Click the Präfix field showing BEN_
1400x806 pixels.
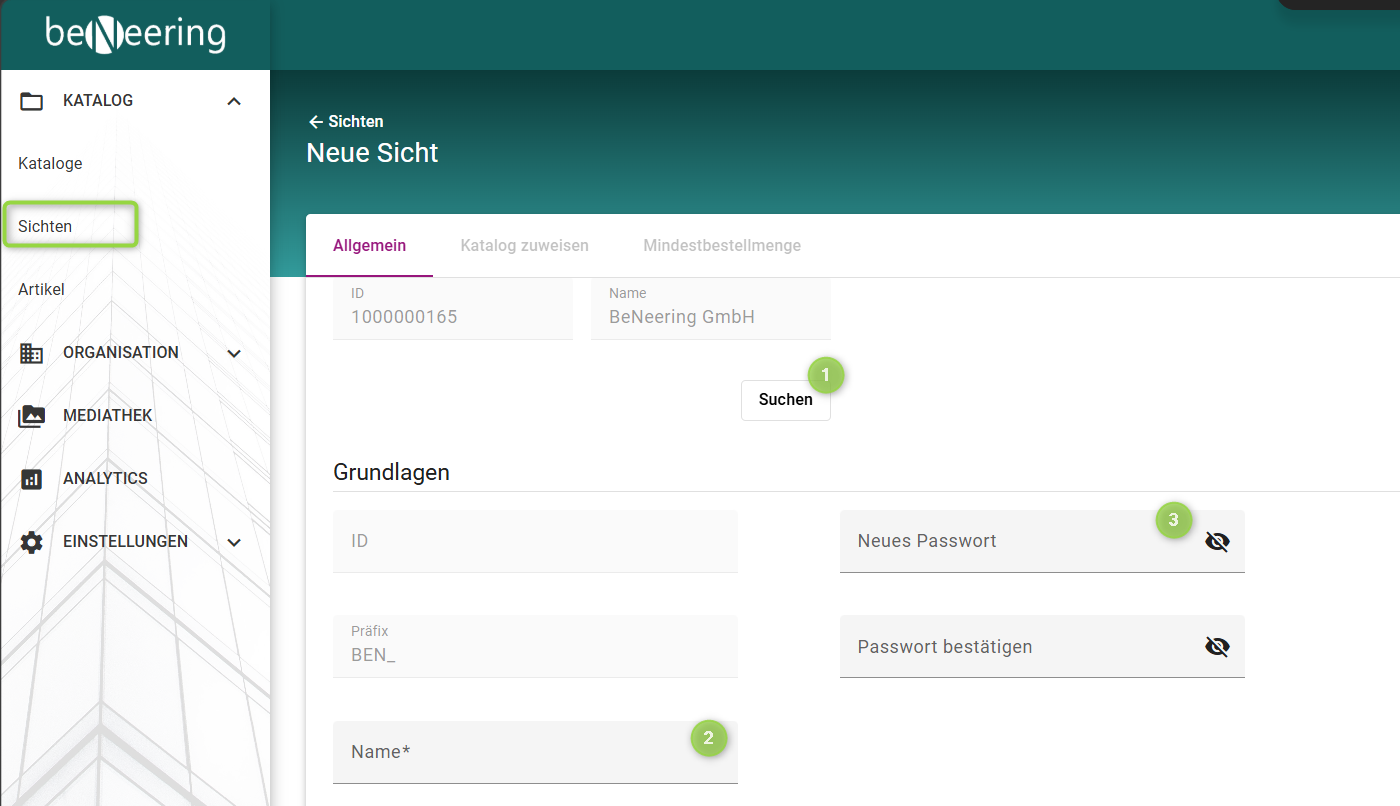coord(535,647)
